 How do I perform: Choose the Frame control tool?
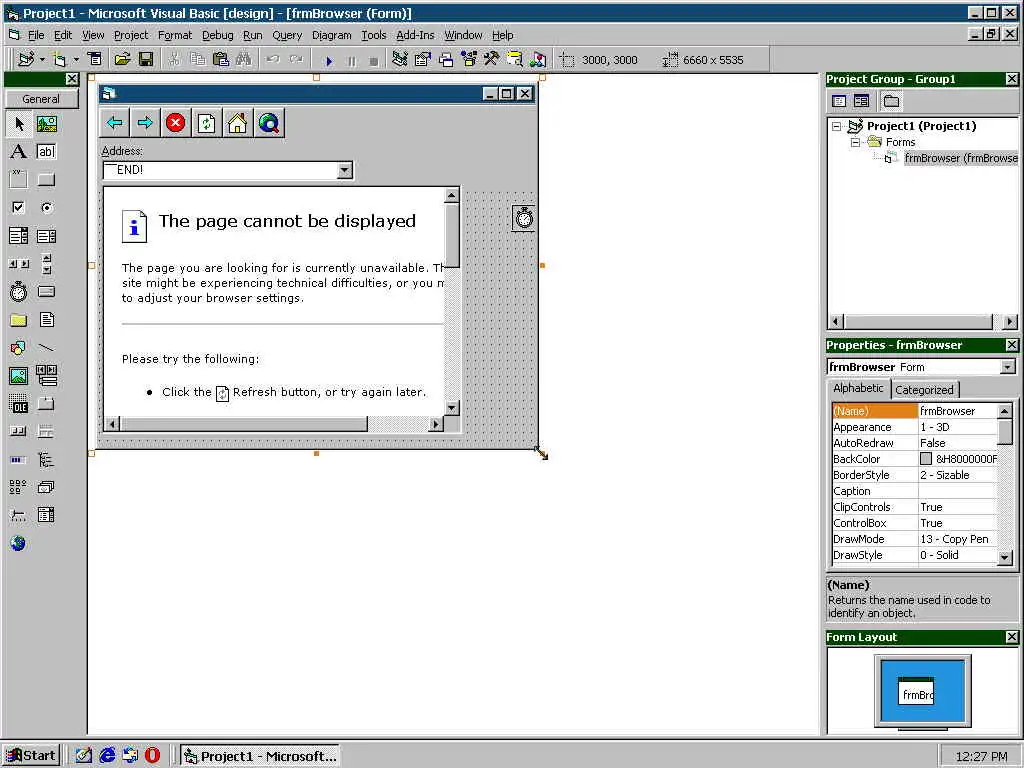click(18, 180)
